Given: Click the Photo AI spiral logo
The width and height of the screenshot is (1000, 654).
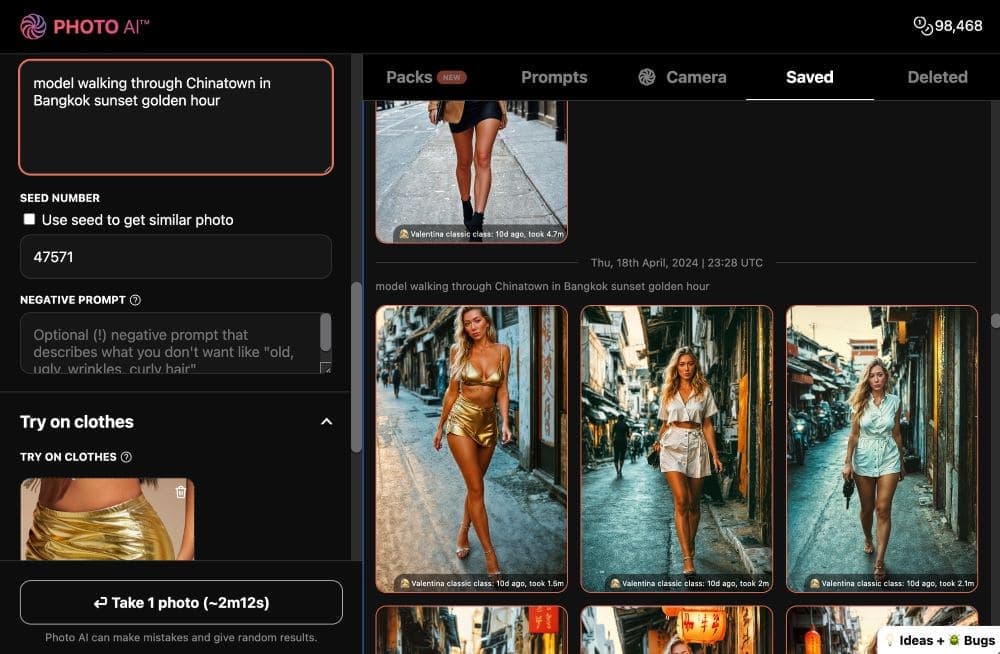Looking at the screenshot, I should 33,26.
